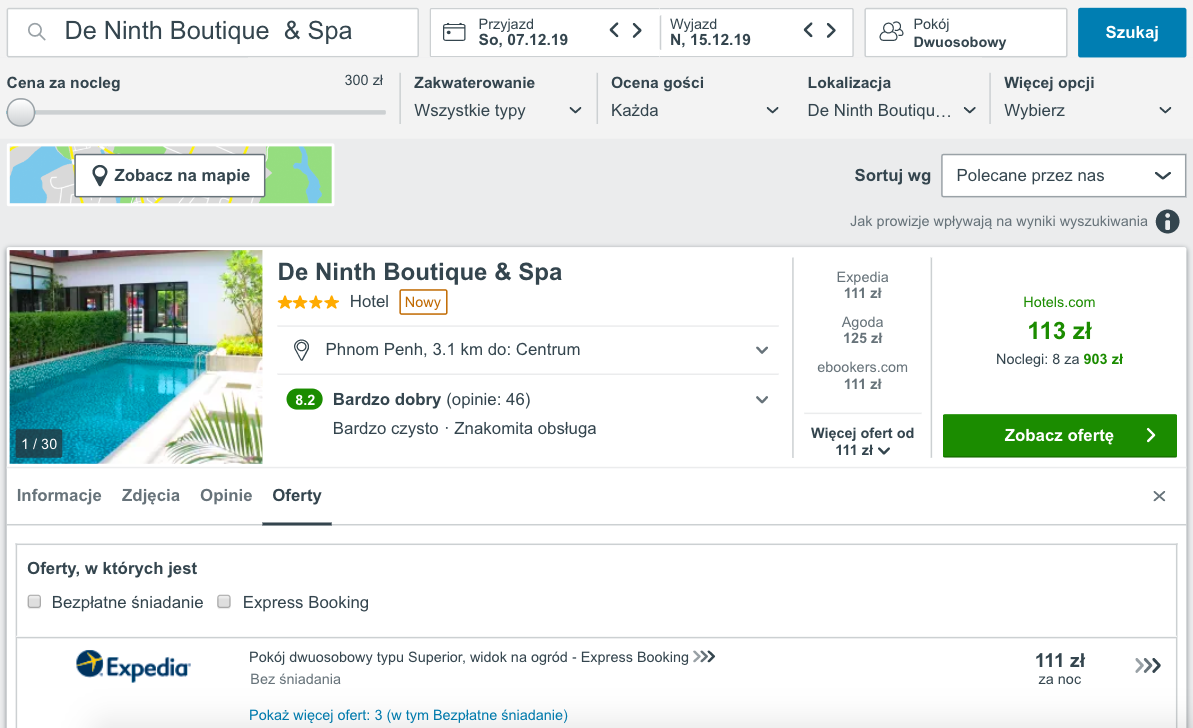Switch to the Informacje tab
Viewport: 1193px width, 728px height.
coord(59,495)
